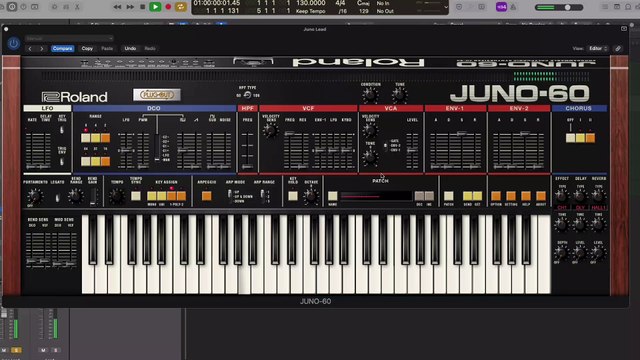Click the patch INC button
Screen dimensions: 640x360
(429, 196)
